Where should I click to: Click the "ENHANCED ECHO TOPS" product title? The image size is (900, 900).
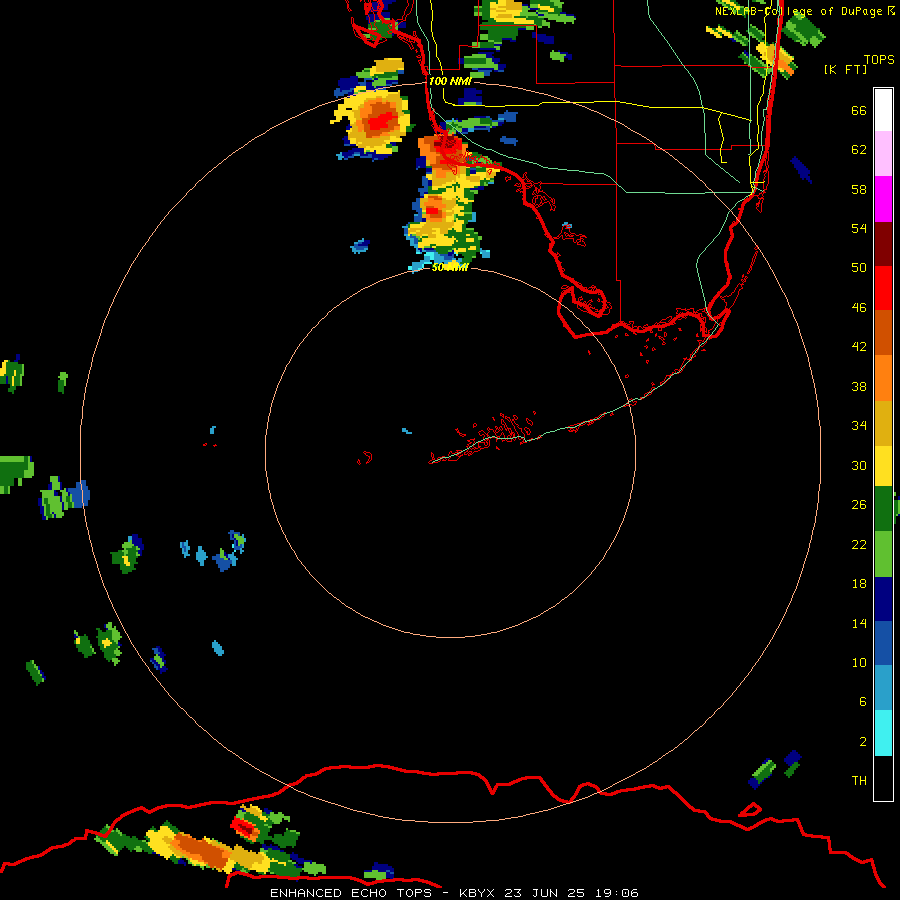click(x=353, y=893)
